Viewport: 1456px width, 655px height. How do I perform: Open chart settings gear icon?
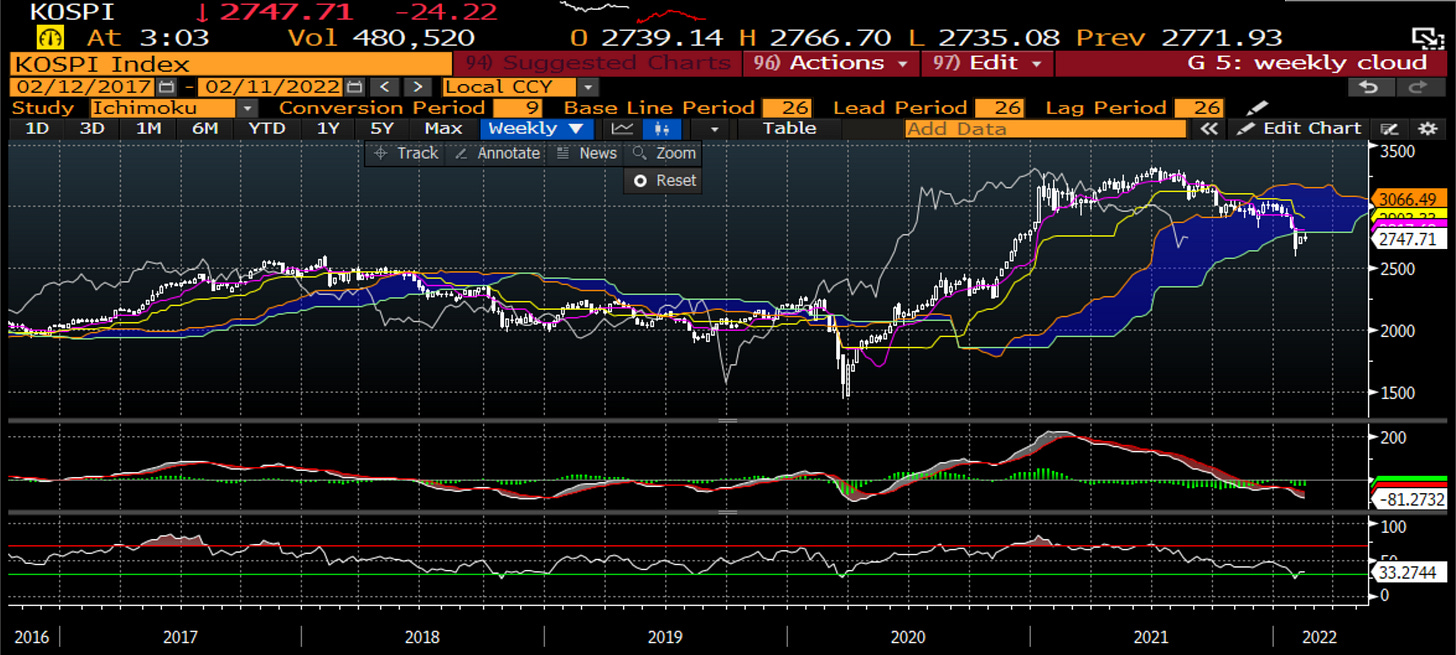(x=1426, y=128)
